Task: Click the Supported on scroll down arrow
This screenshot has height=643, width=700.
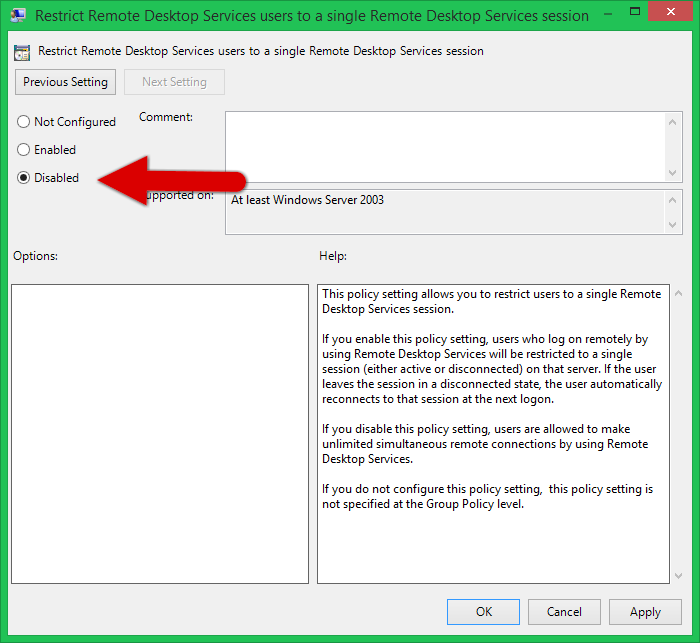Action: tap(674, 225)
